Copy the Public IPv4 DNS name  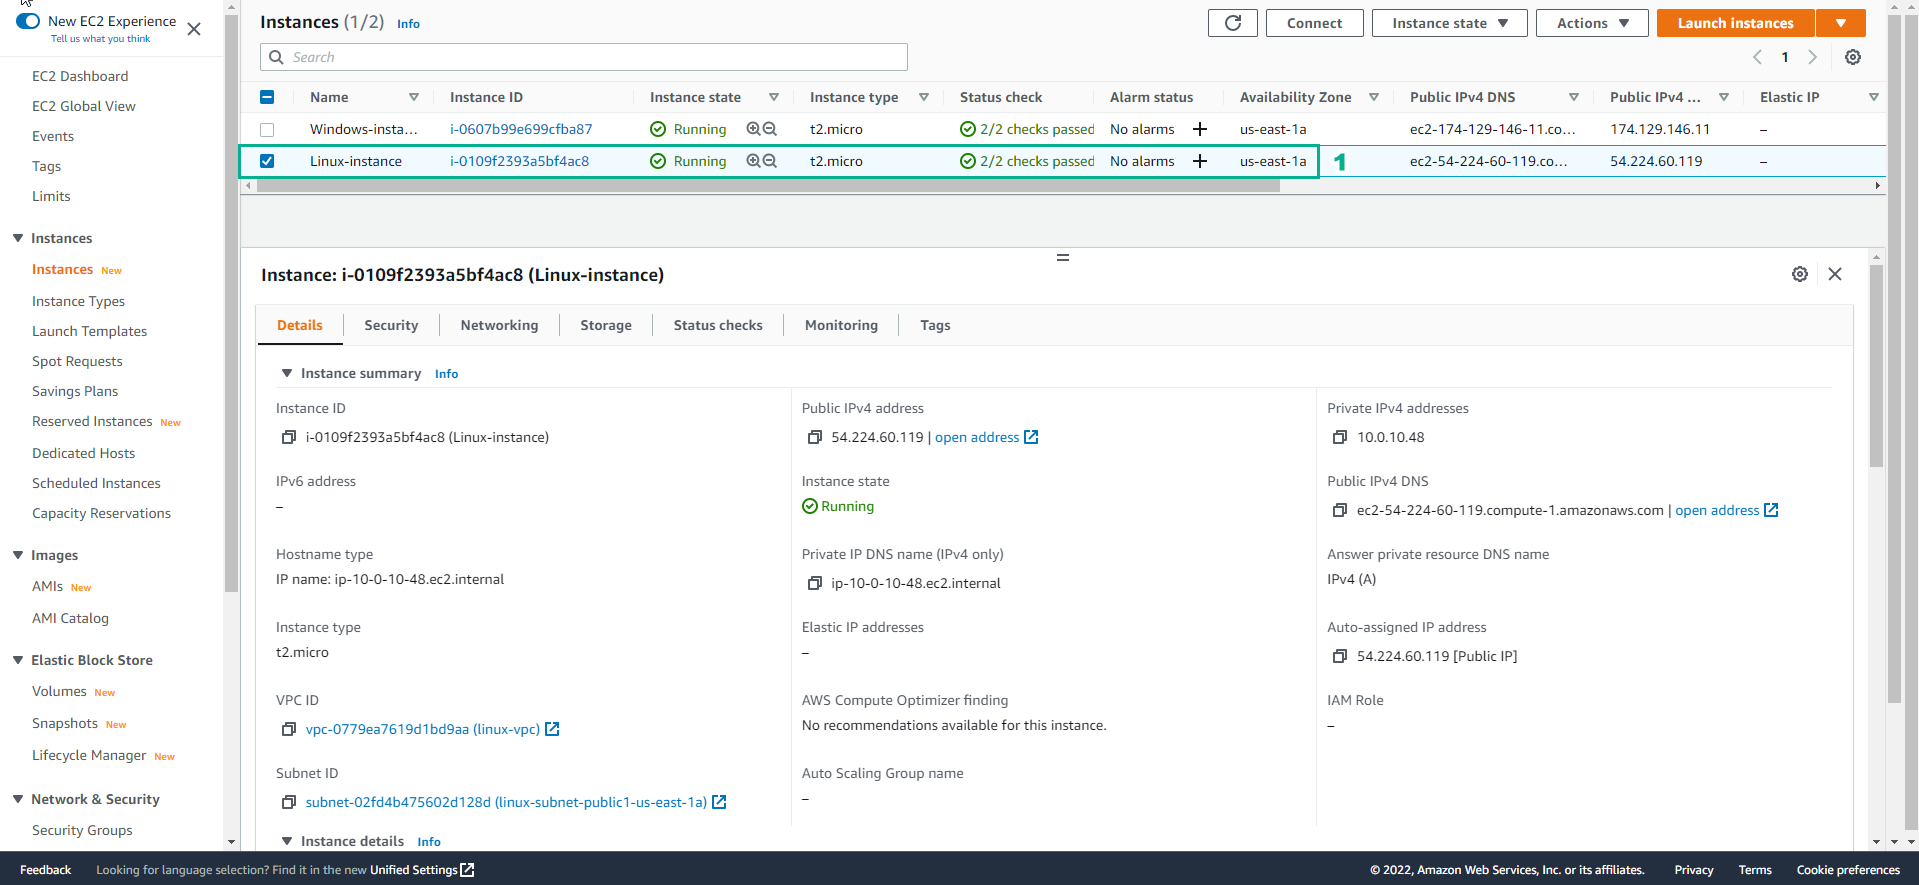pyautogui.click(x=1340, y=510)
